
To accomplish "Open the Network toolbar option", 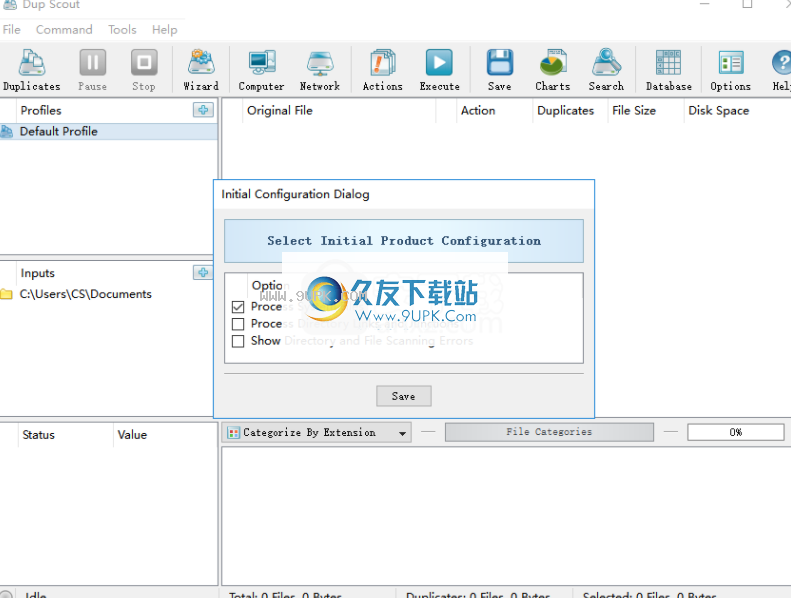I will point(320,70).
